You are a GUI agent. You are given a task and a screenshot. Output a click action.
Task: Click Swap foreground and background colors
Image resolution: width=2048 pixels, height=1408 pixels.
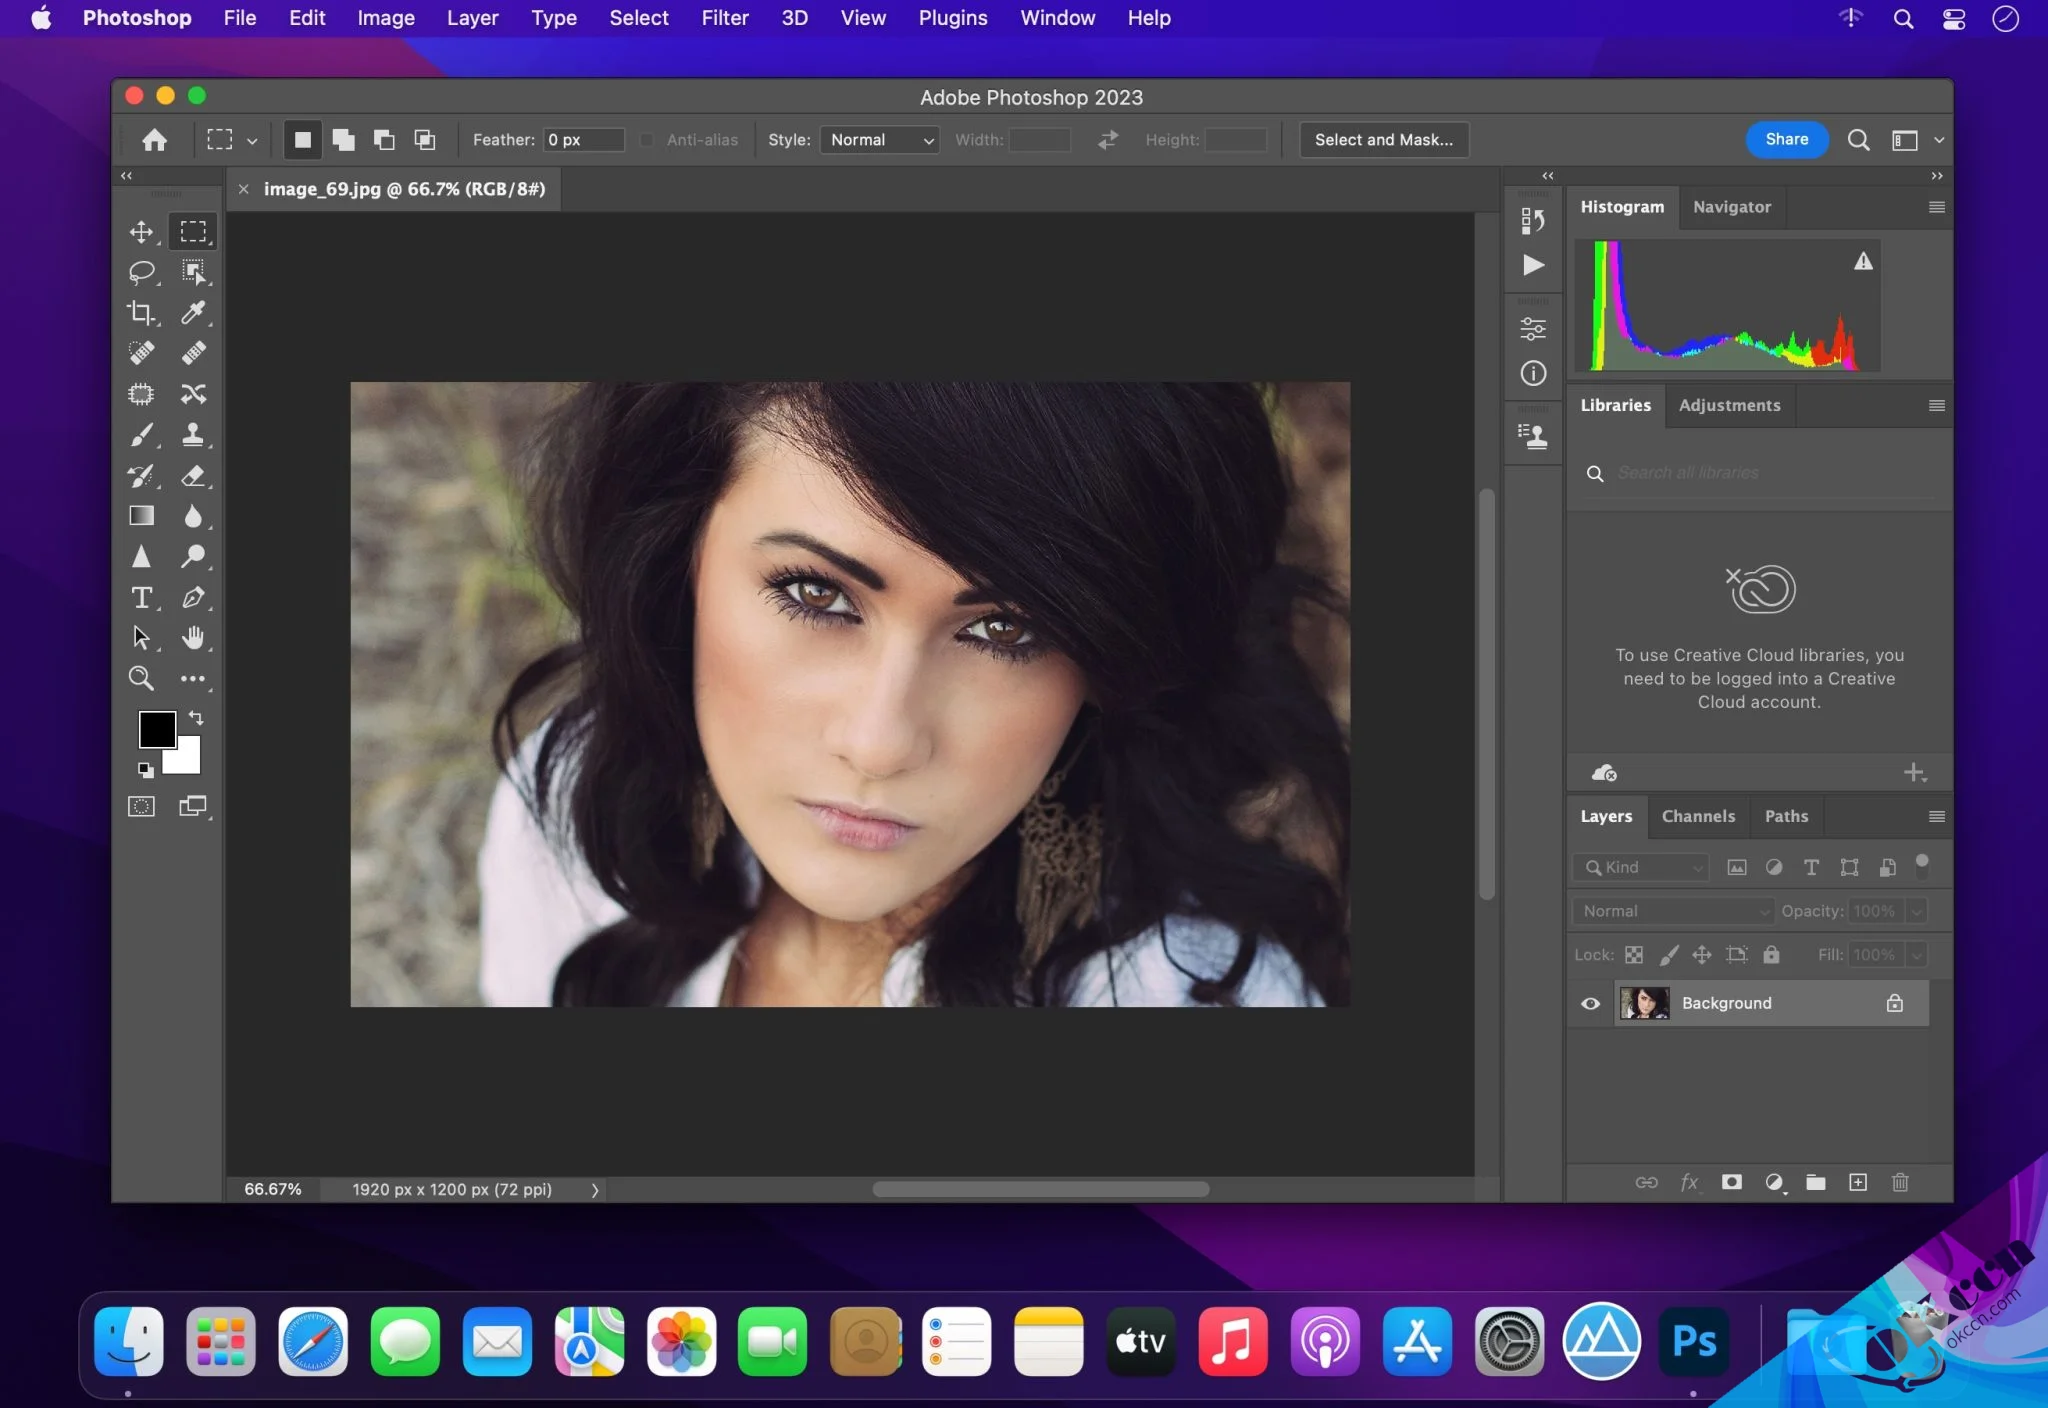(x=196, y=718)
